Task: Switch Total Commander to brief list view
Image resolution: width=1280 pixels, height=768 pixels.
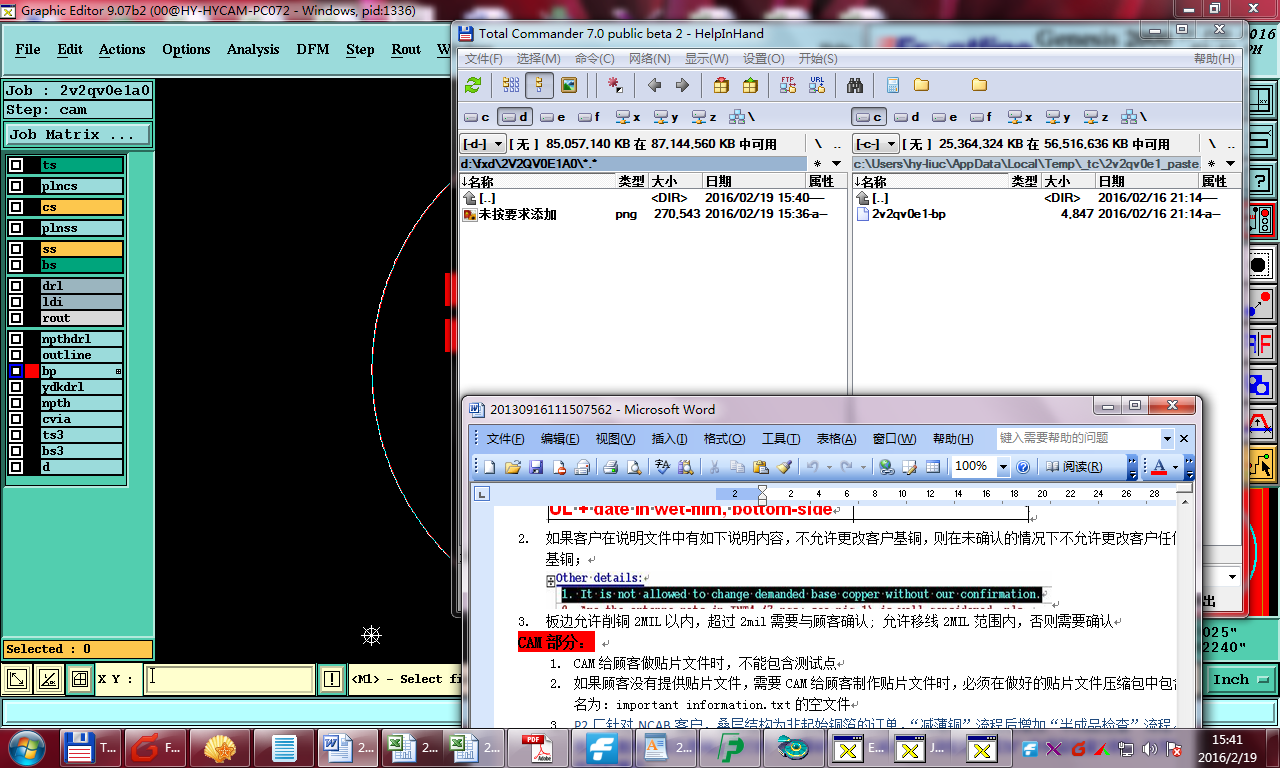Action: click(x=511, y=85)
